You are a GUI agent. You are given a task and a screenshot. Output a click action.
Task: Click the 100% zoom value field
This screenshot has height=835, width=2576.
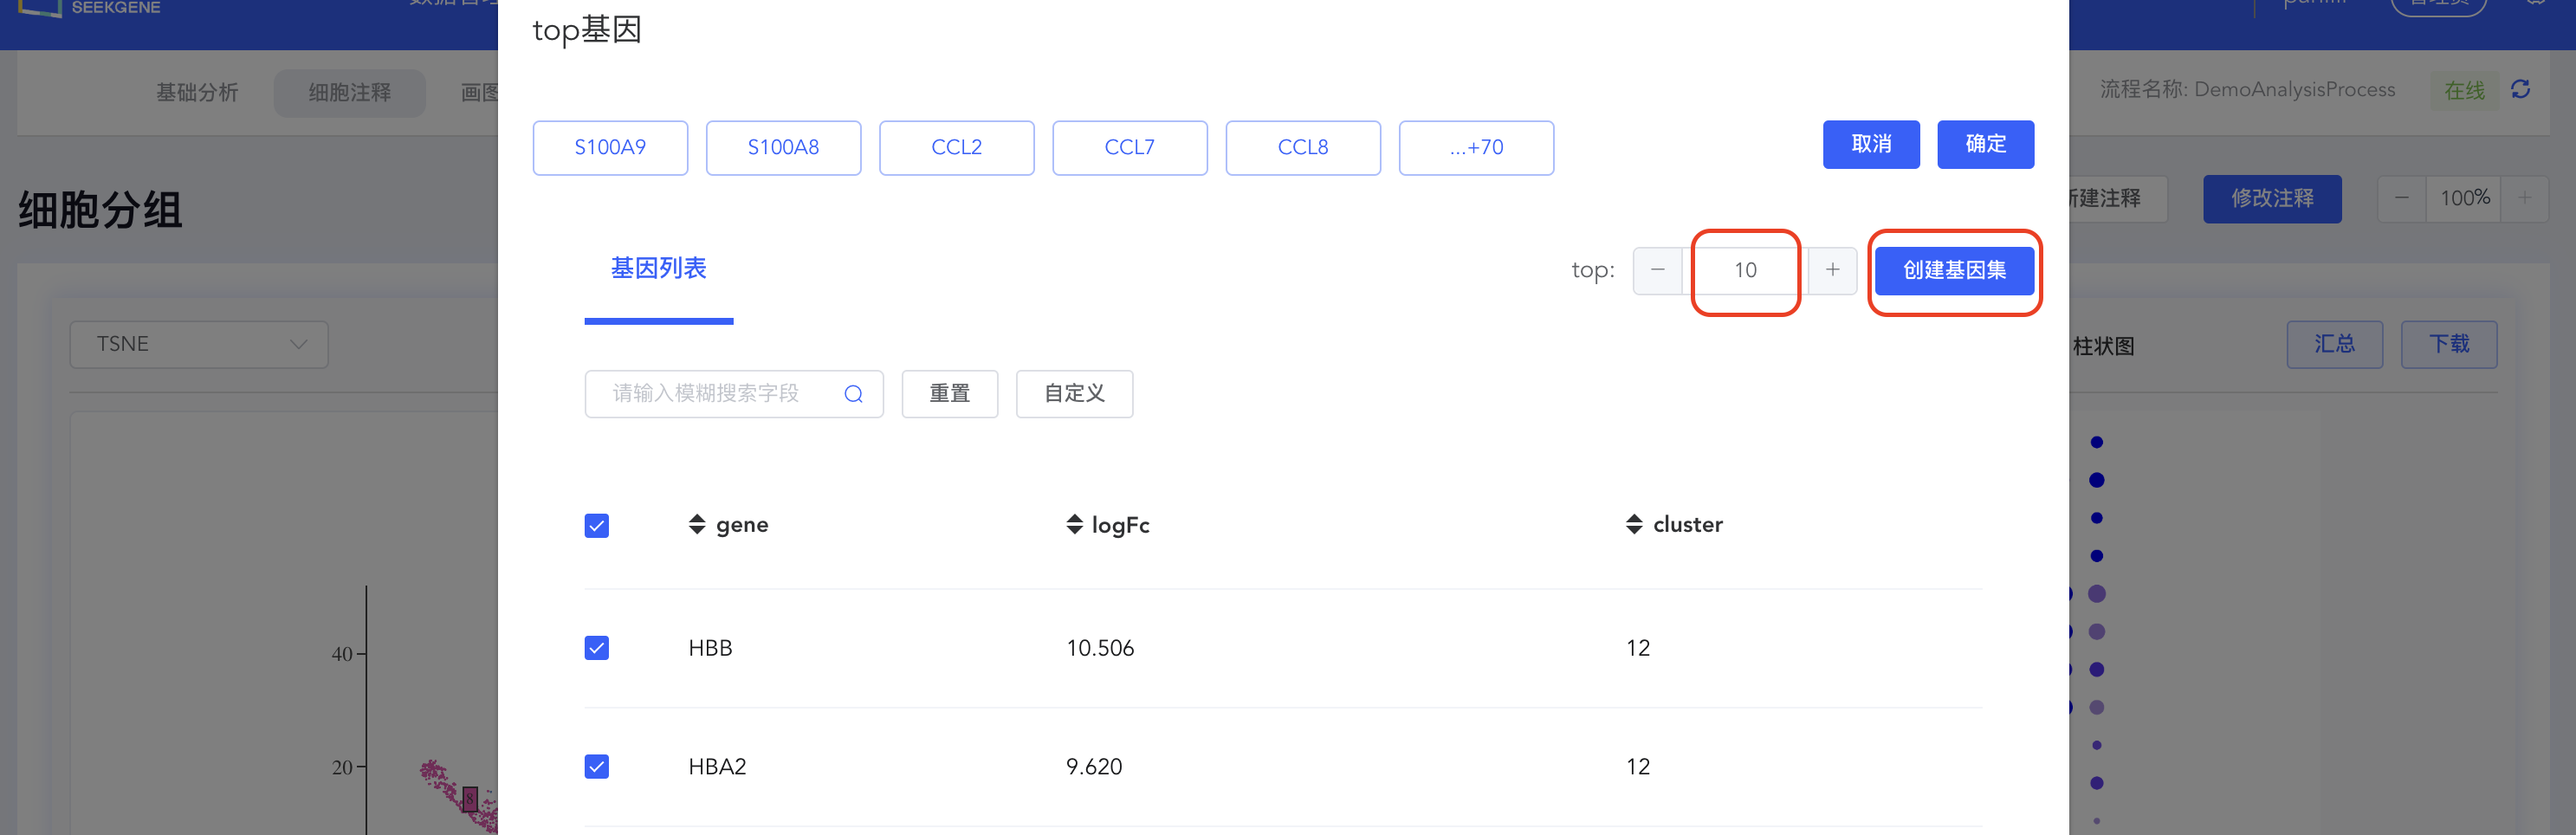2464,198
